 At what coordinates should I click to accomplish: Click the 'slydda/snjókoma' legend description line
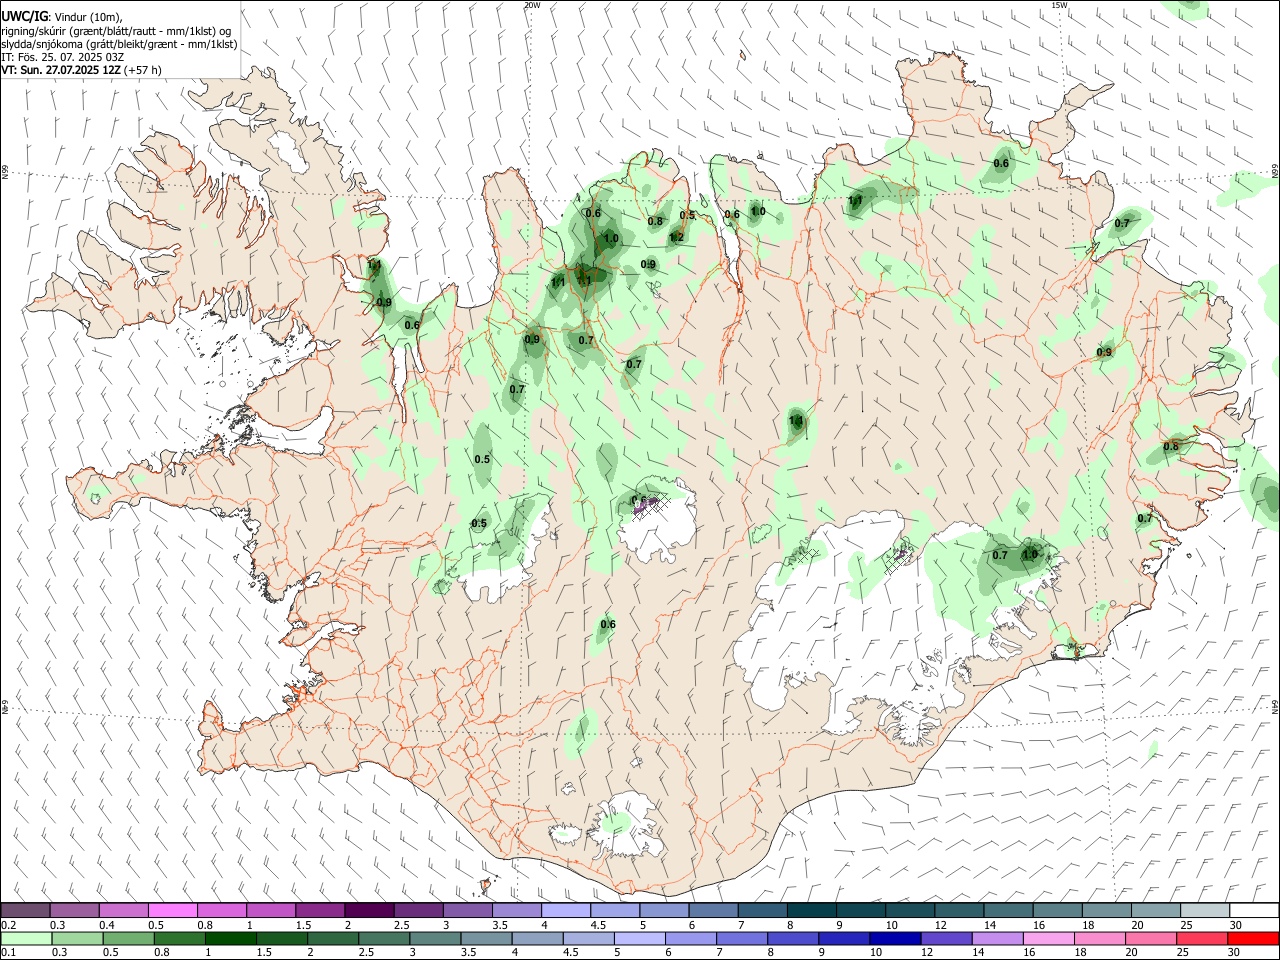(x=119, y=44)
